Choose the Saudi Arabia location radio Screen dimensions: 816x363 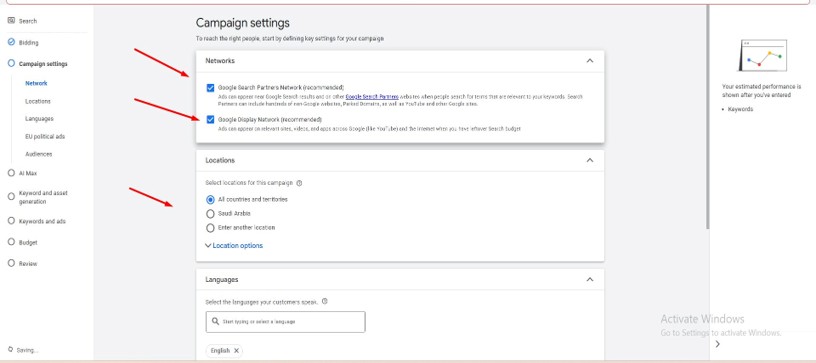(210, 213)
